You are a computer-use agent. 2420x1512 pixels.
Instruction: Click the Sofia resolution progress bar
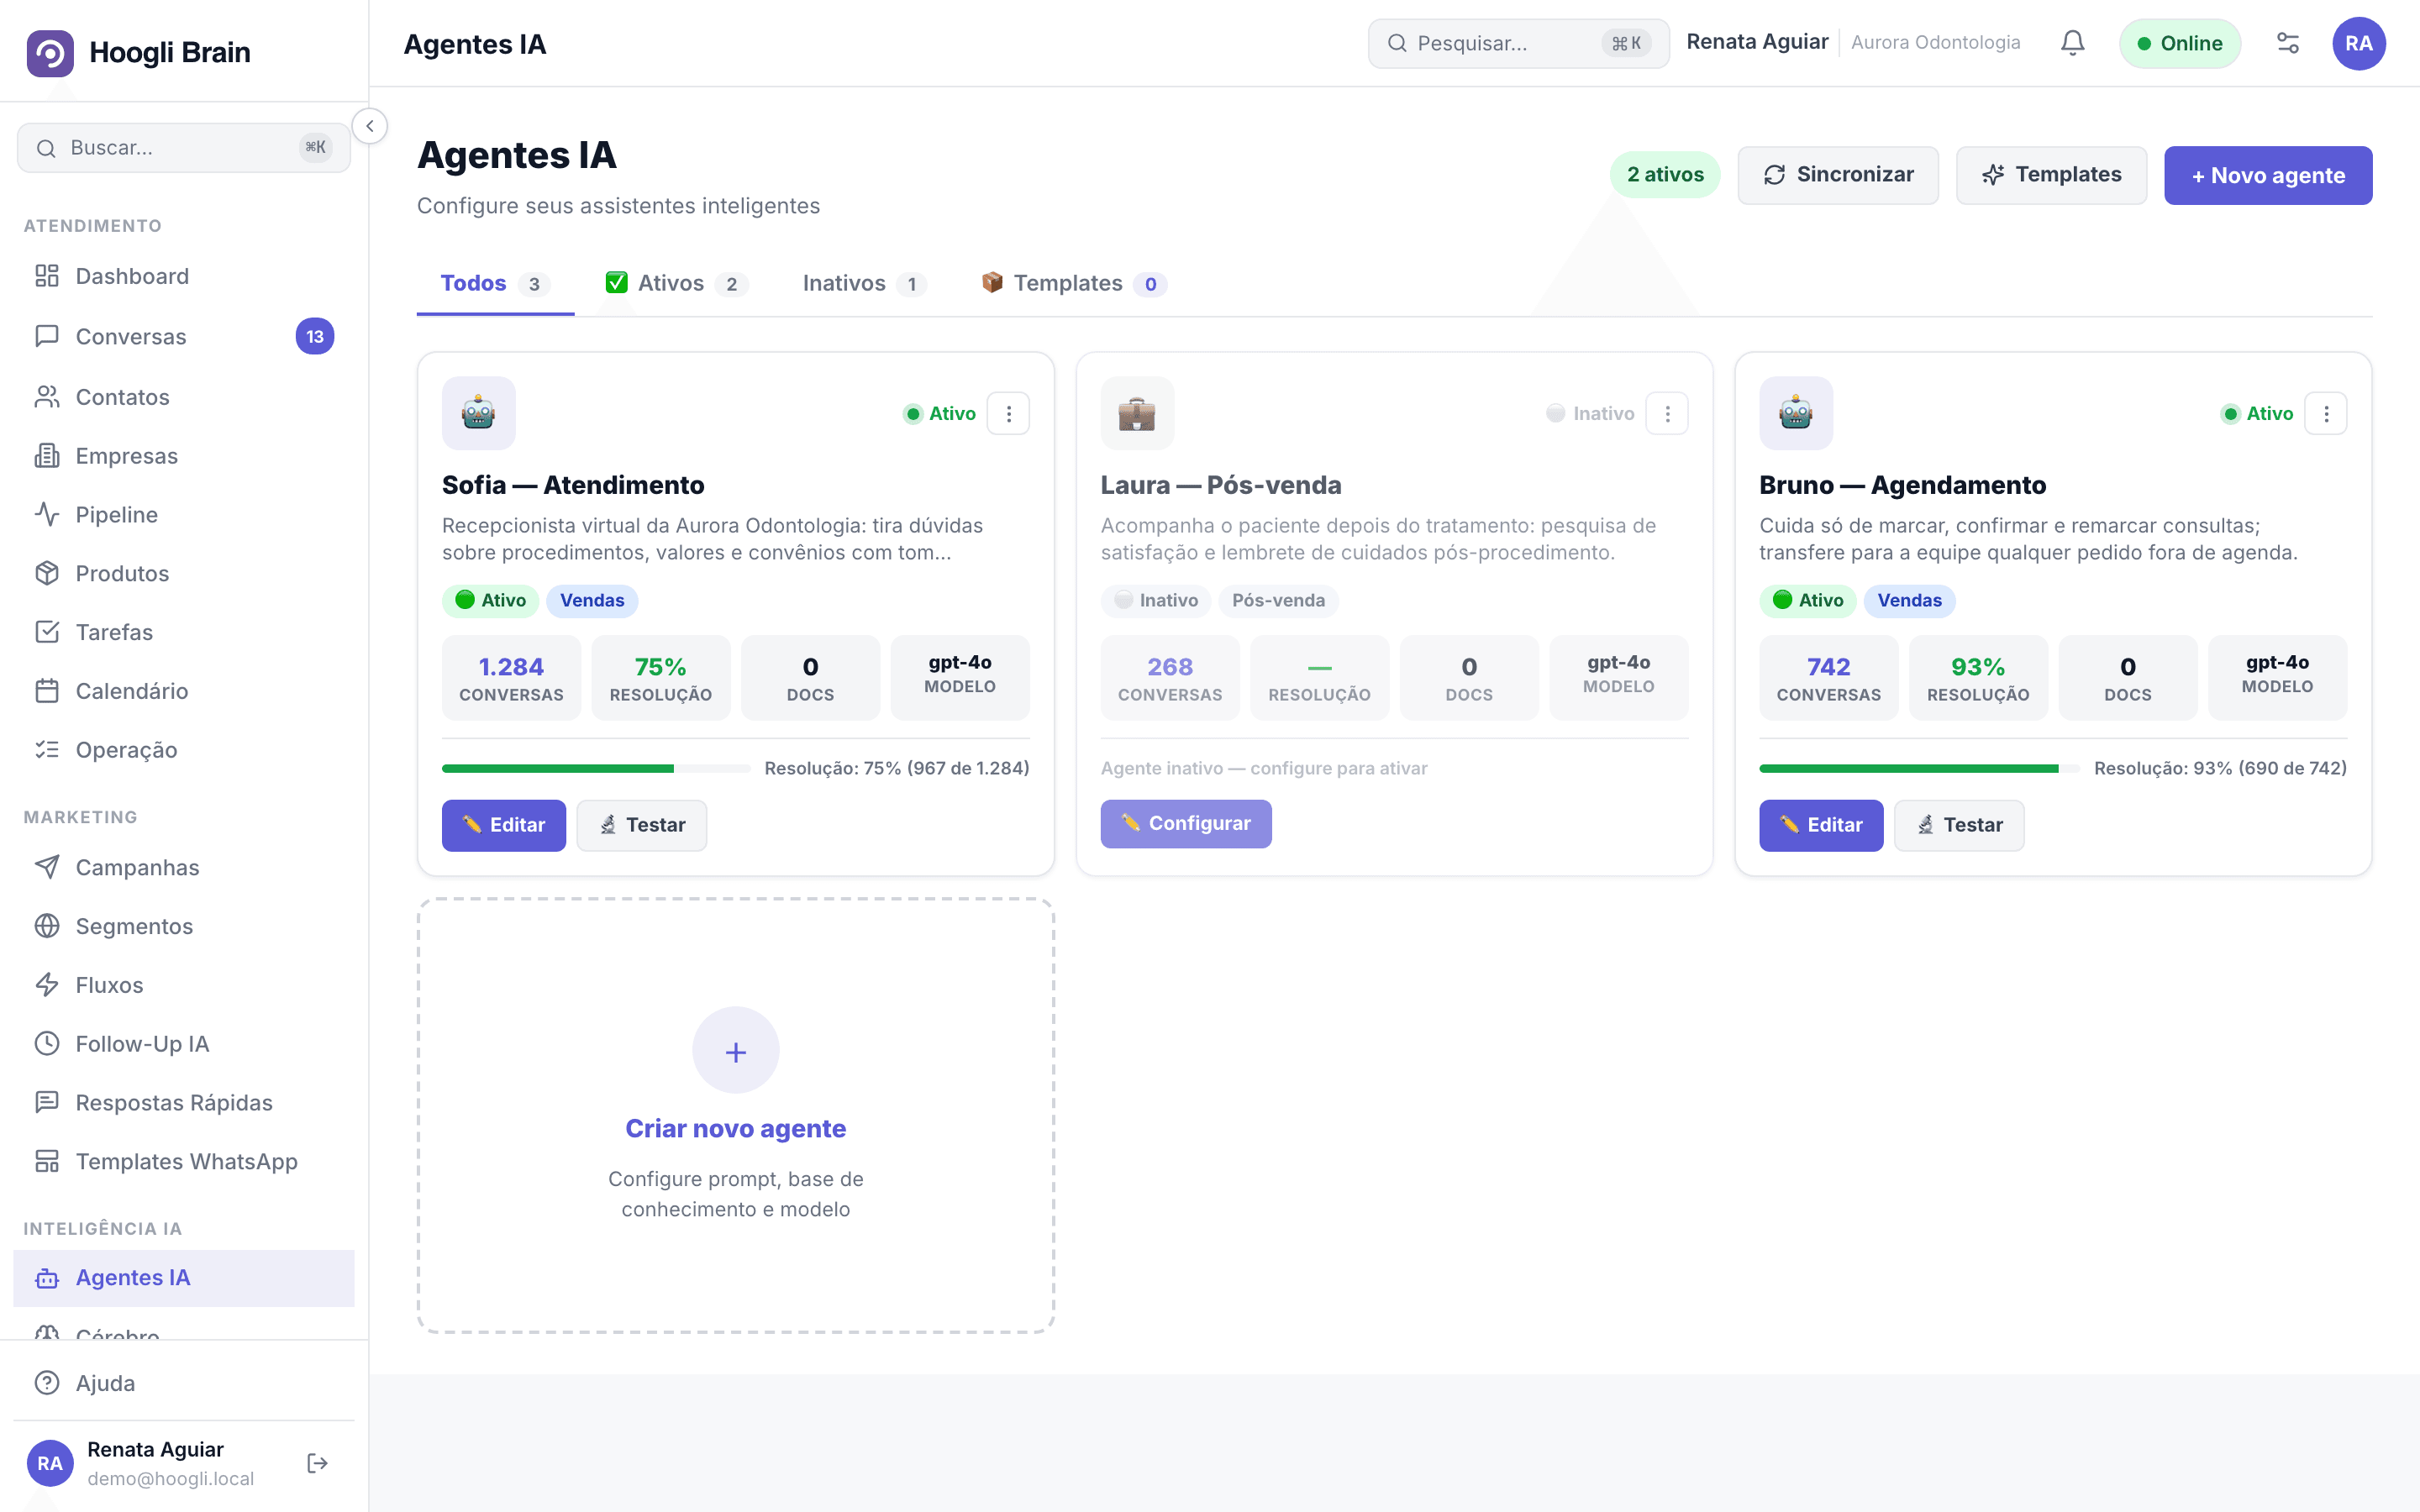click(x=596, y=769)
